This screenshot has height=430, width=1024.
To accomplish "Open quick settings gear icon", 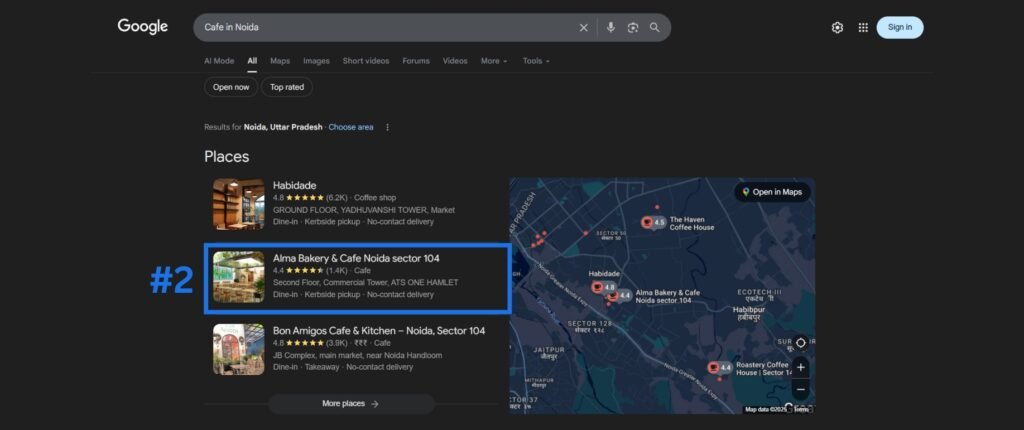I will [837, 28].
